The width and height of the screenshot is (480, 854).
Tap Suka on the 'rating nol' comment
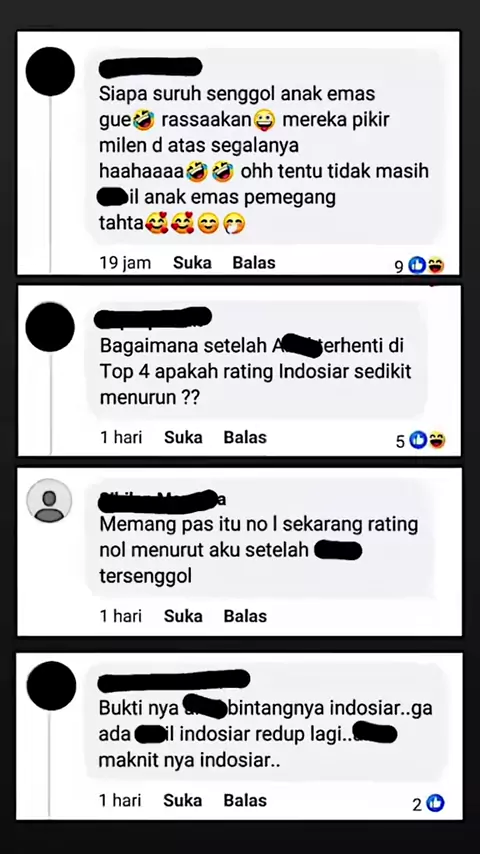(x=184, y=616)
